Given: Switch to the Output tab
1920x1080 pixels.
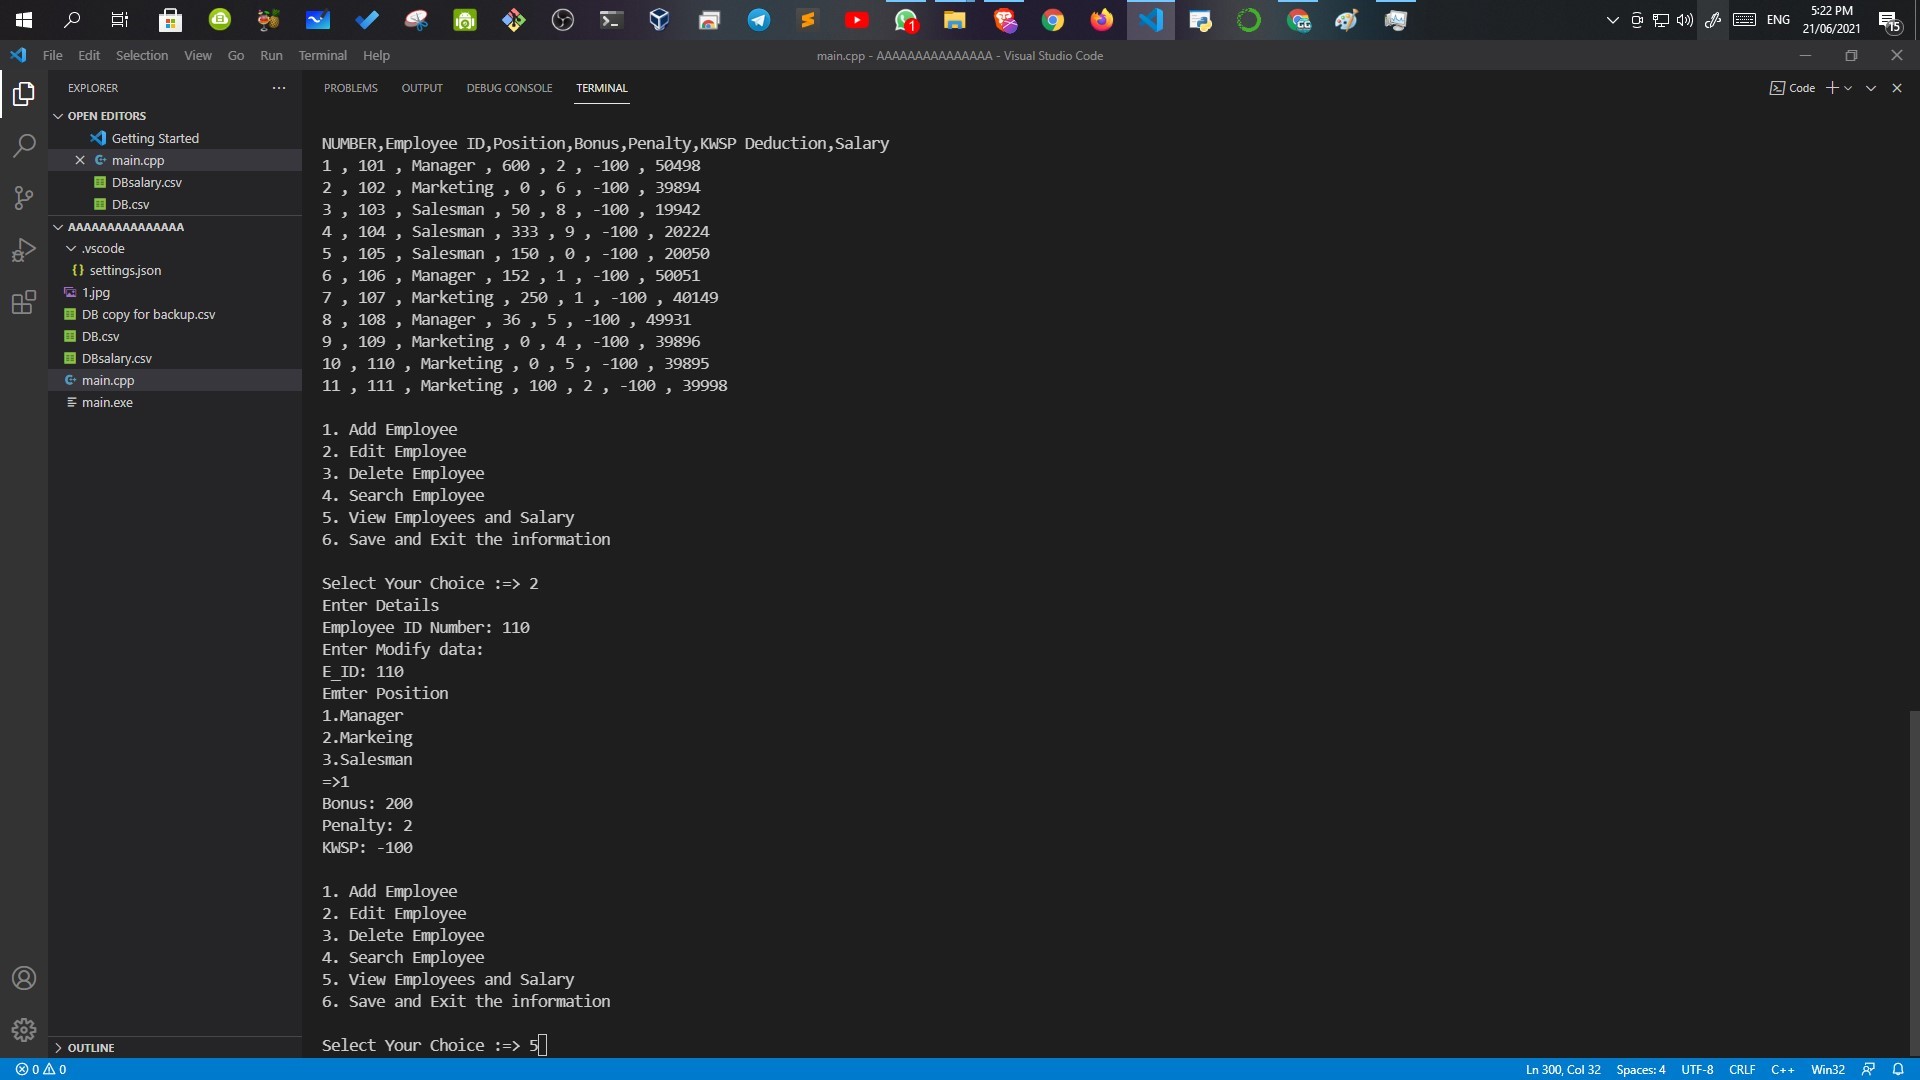Looking at the screenshot, I should [x=422, y=88].
